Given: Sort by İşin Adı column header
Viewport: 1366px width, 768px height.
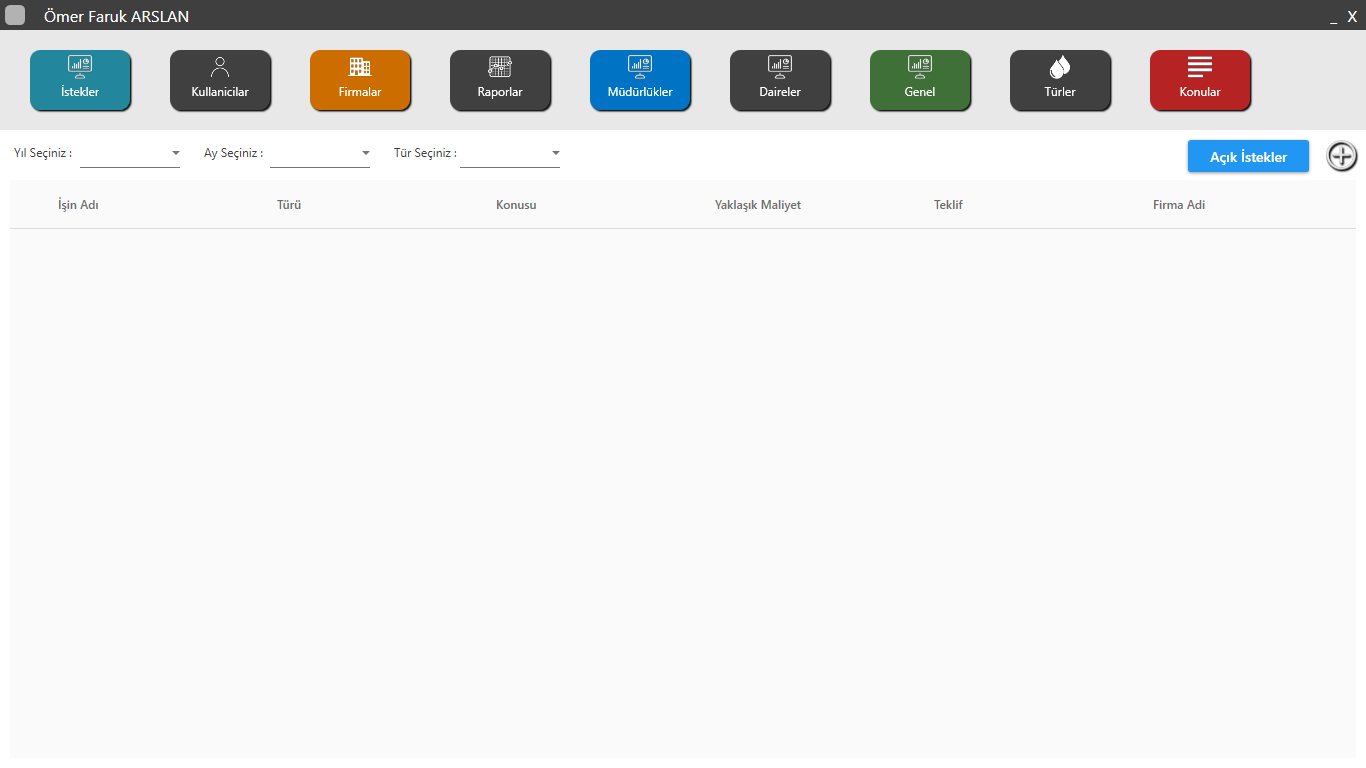Looking at the screenshot, I should (x=78, y=205).
